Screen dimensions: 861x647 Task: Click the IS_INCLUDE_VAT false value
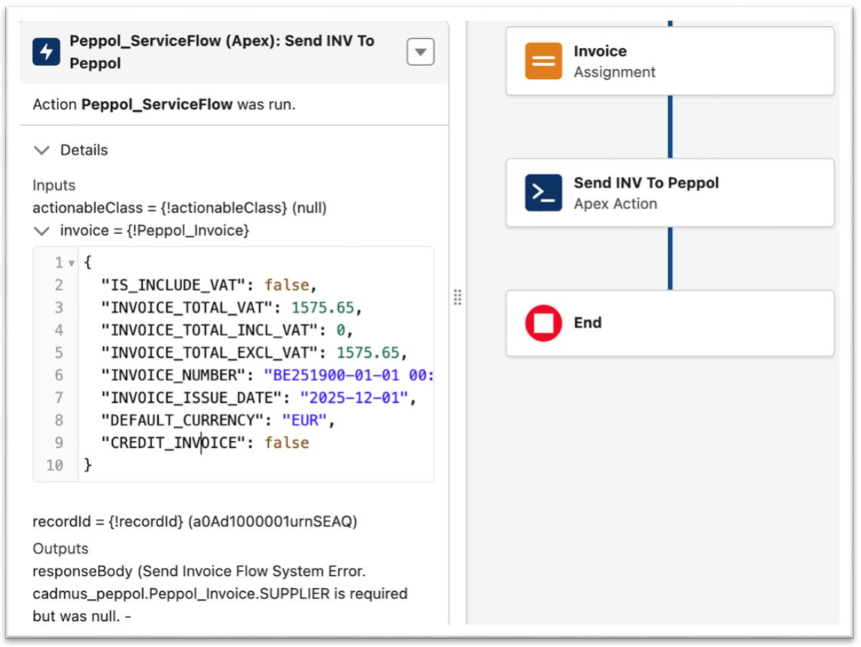pyautogui.click(x=289, y=285)
